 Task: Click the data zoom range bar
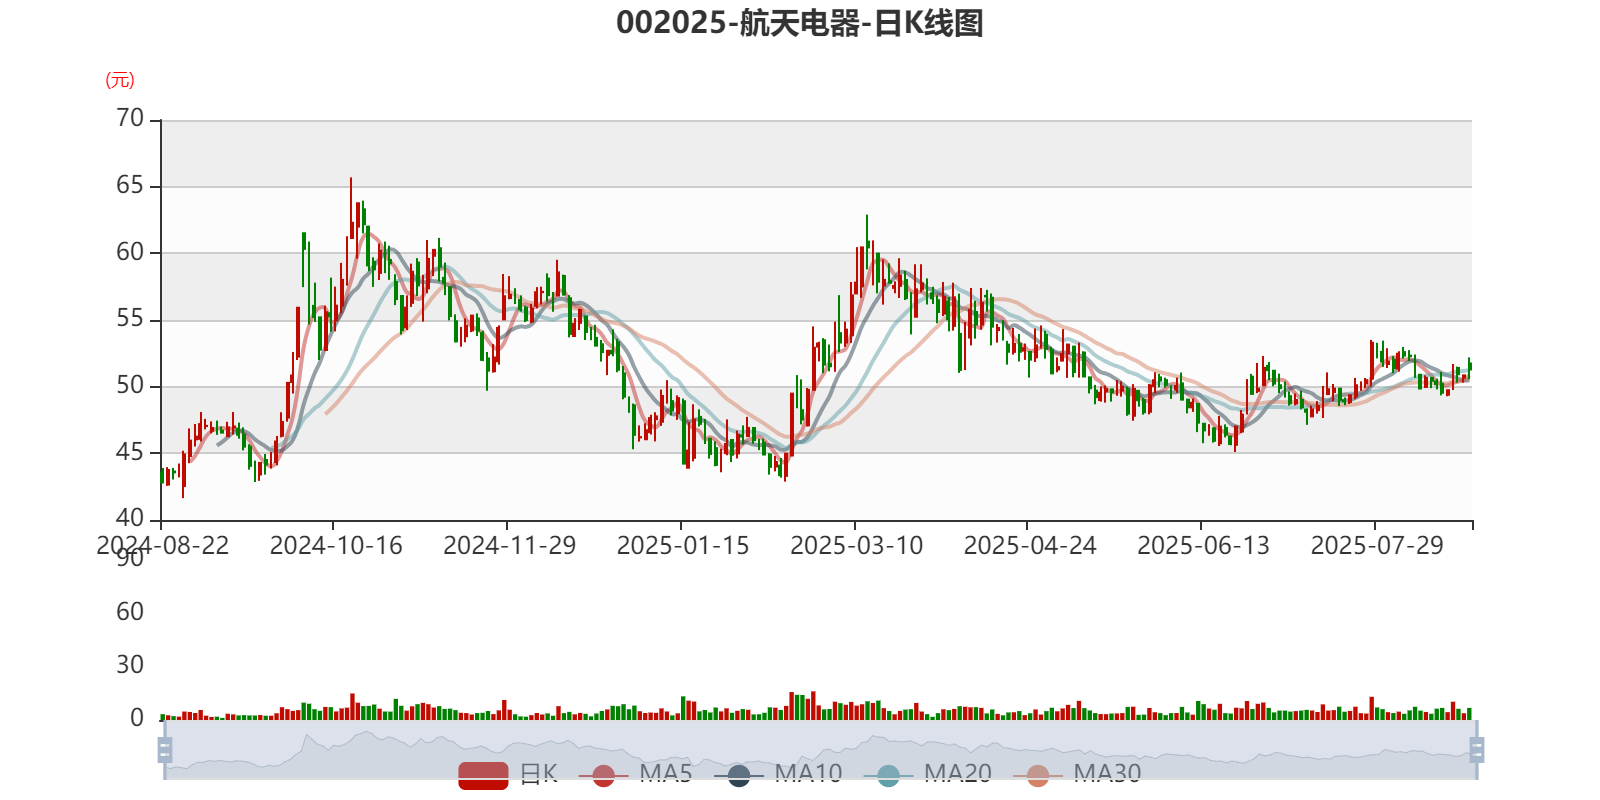click(820, 750)
